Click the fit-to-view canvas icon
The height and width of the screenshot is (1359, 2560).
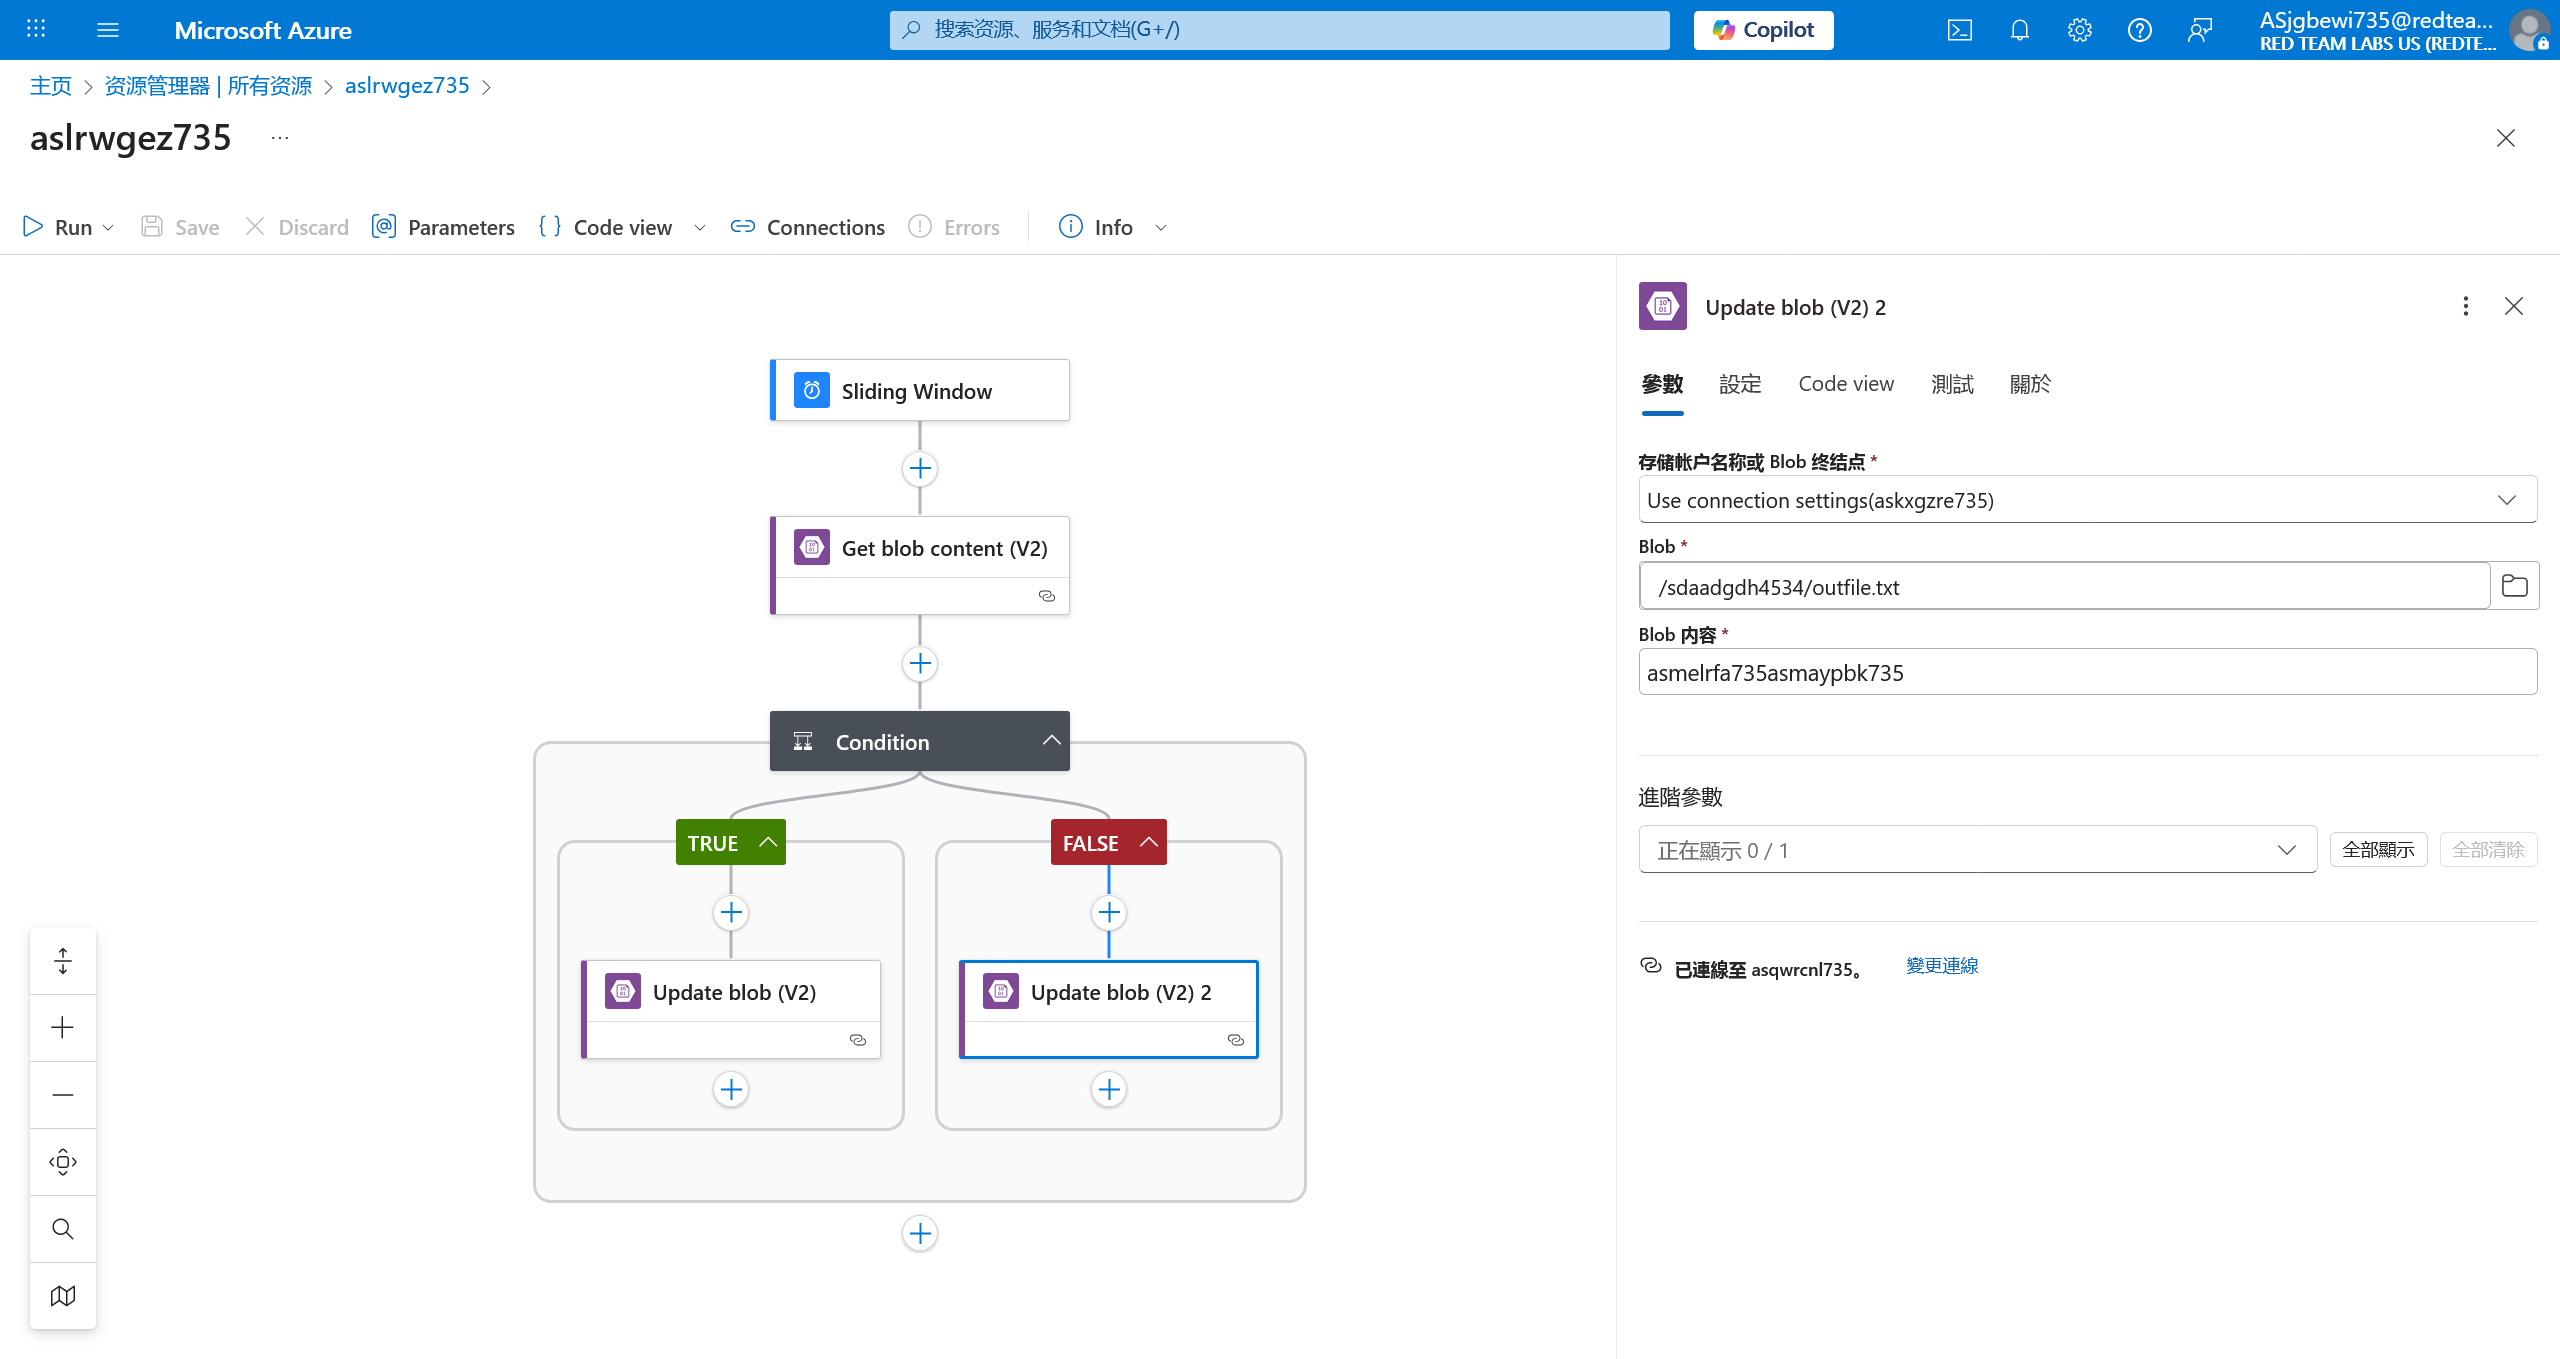click(63, 1162)
